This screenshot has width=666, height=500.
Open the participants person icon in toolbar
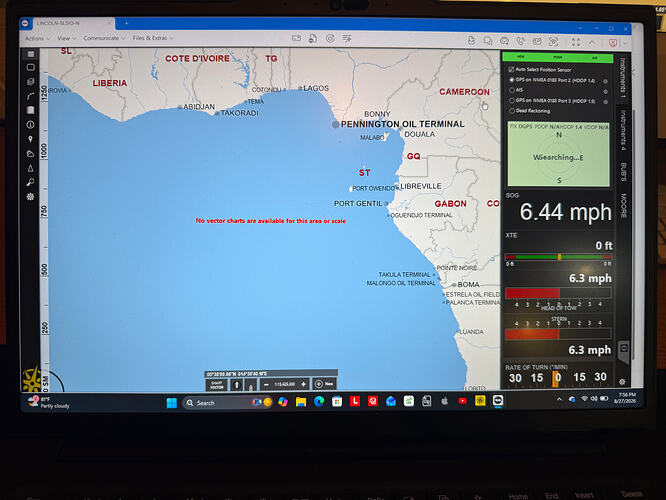(471, 41)
